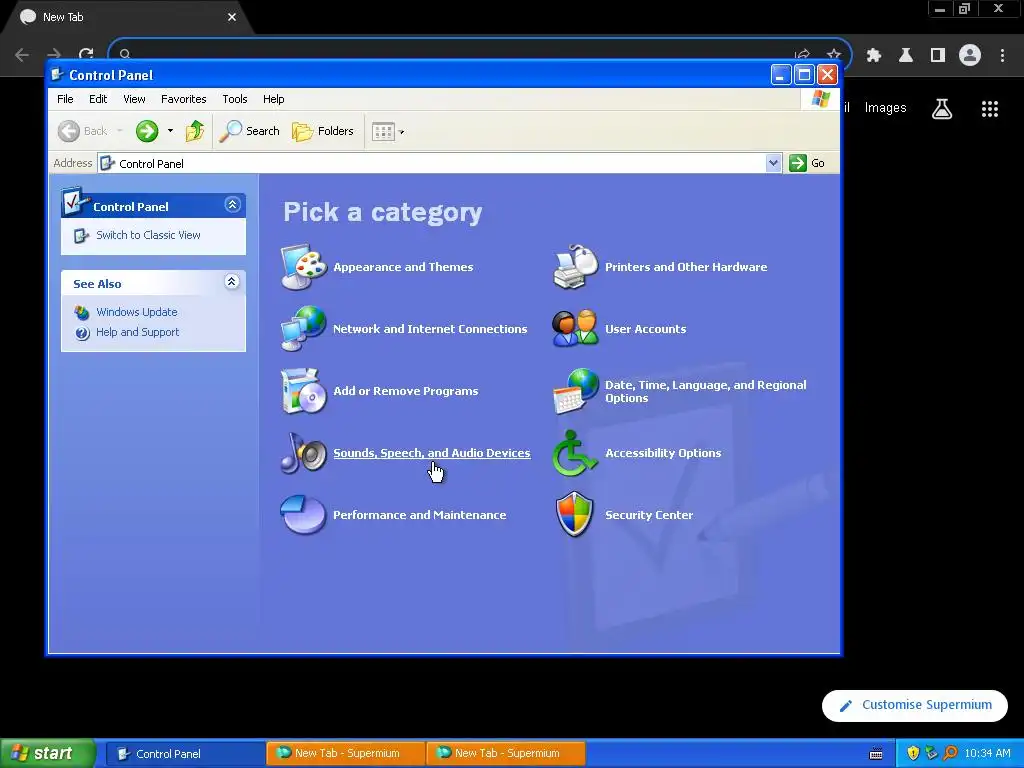Select first New Tab - Supermium taskbar button
1024x768 pixels.
coord(346,753)
